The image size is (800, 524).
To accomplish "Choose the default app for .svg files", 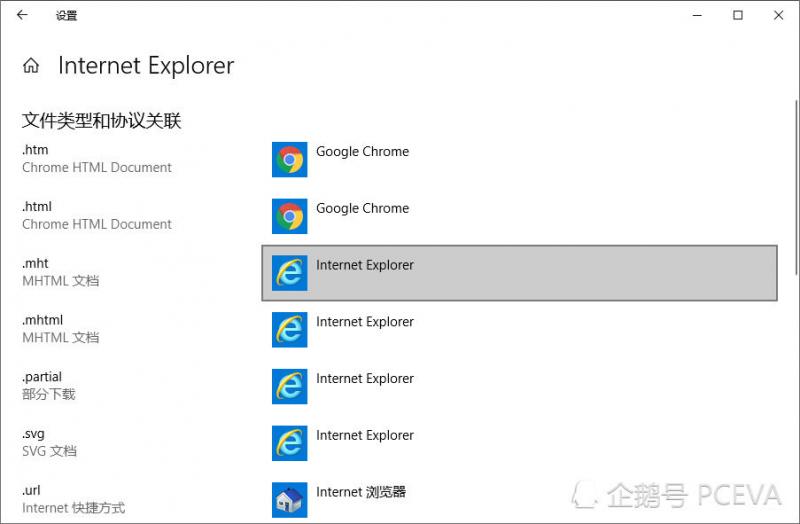I will point(364,436).
